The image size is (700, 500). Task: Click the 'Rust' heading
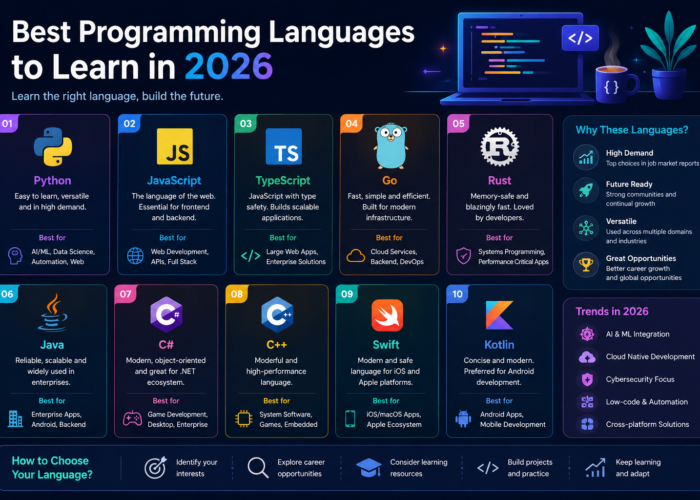pos(500,180)
